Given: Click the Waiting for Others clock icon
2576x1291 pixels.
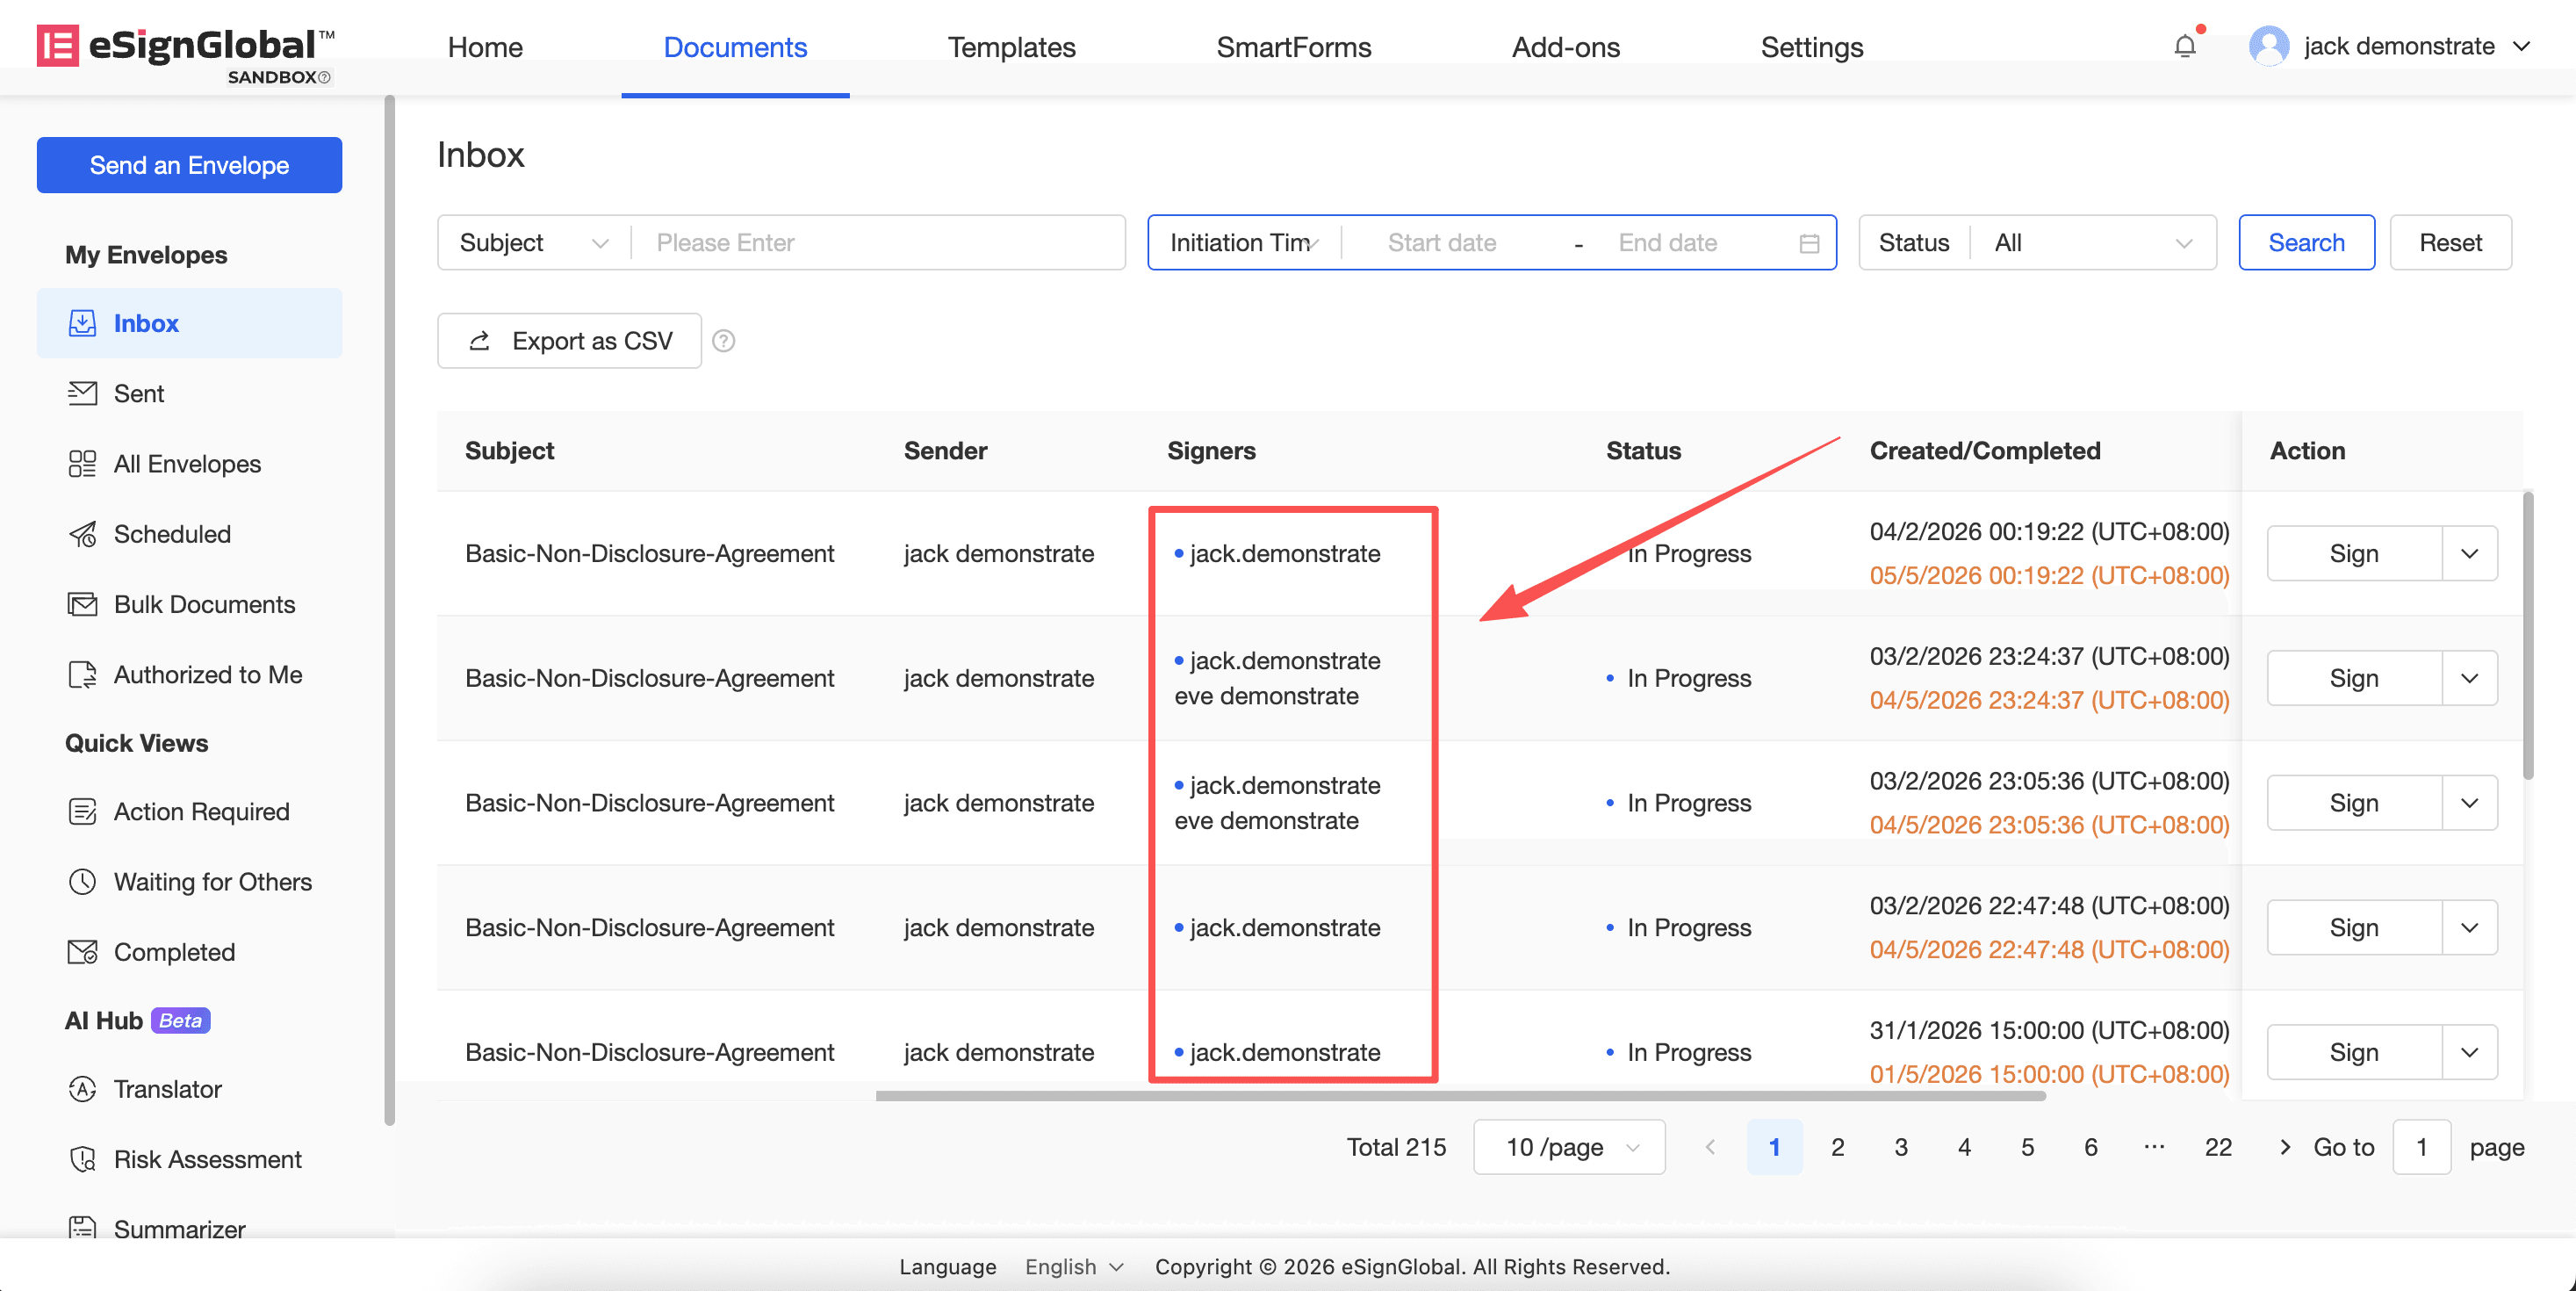Looking at the screenshot, I should pos(82,882).
